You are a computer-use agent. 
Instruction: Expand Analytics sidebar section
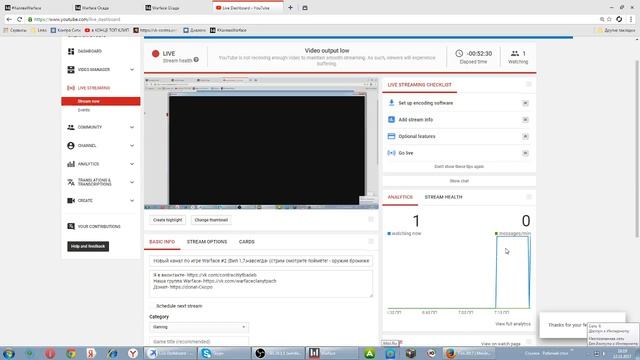click(132, 164)
